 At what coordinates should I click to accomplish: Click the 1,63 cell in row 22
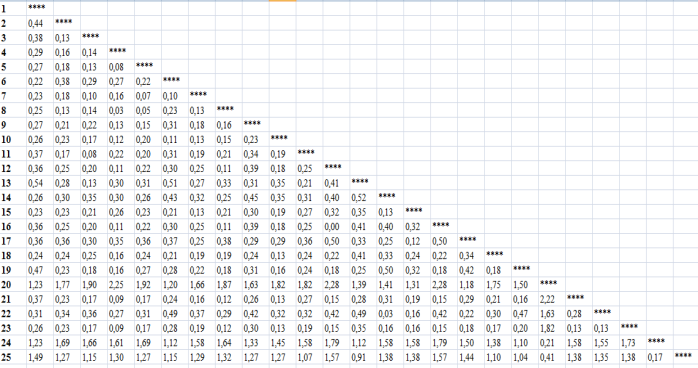pos(552,314)
